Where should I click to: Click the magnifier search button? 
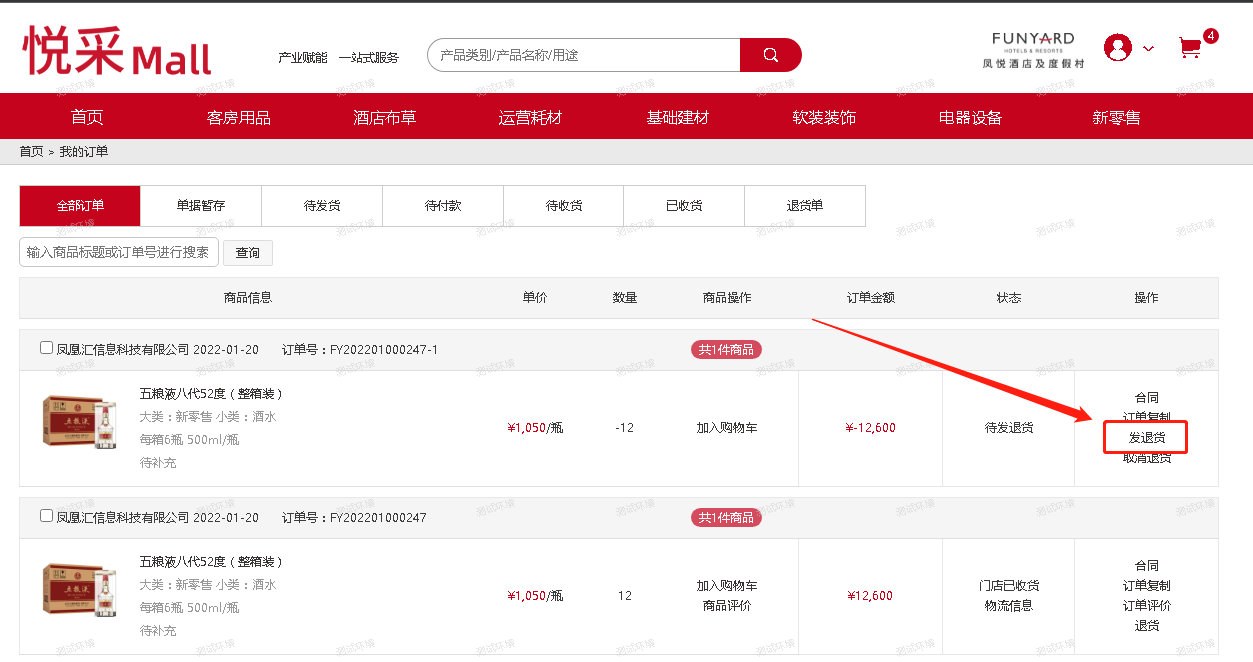770,55
